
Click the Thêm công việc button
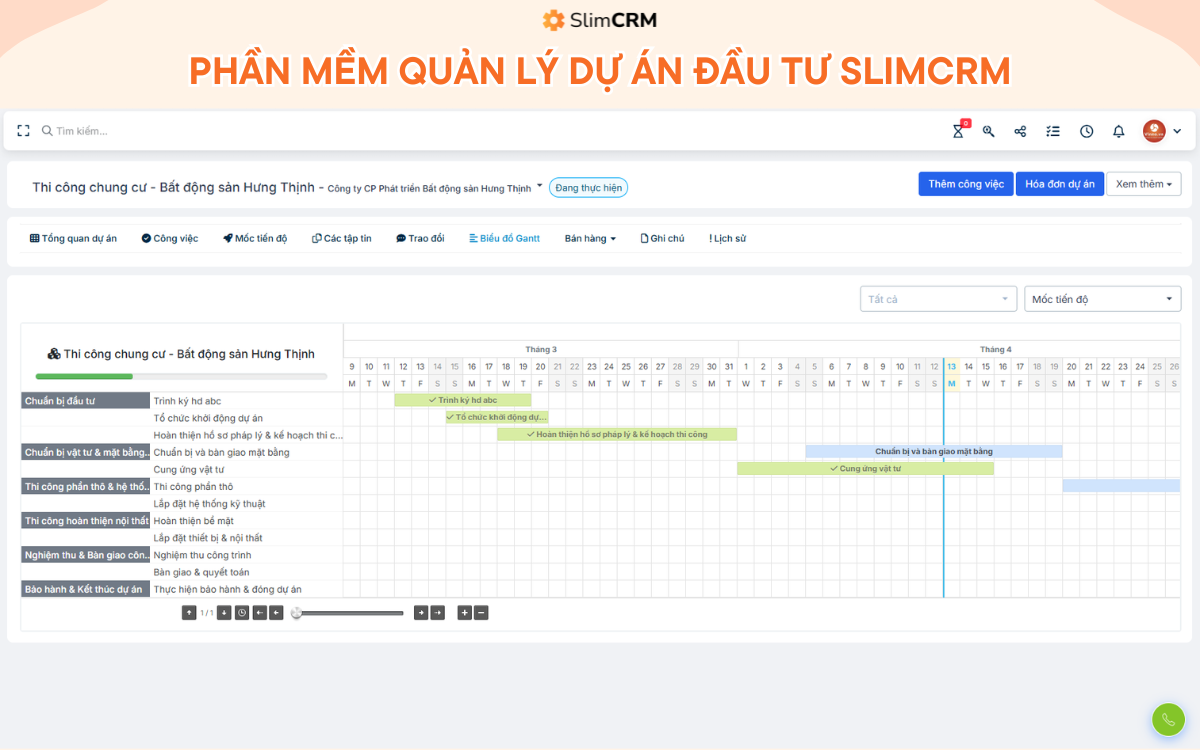pos(965,183)
